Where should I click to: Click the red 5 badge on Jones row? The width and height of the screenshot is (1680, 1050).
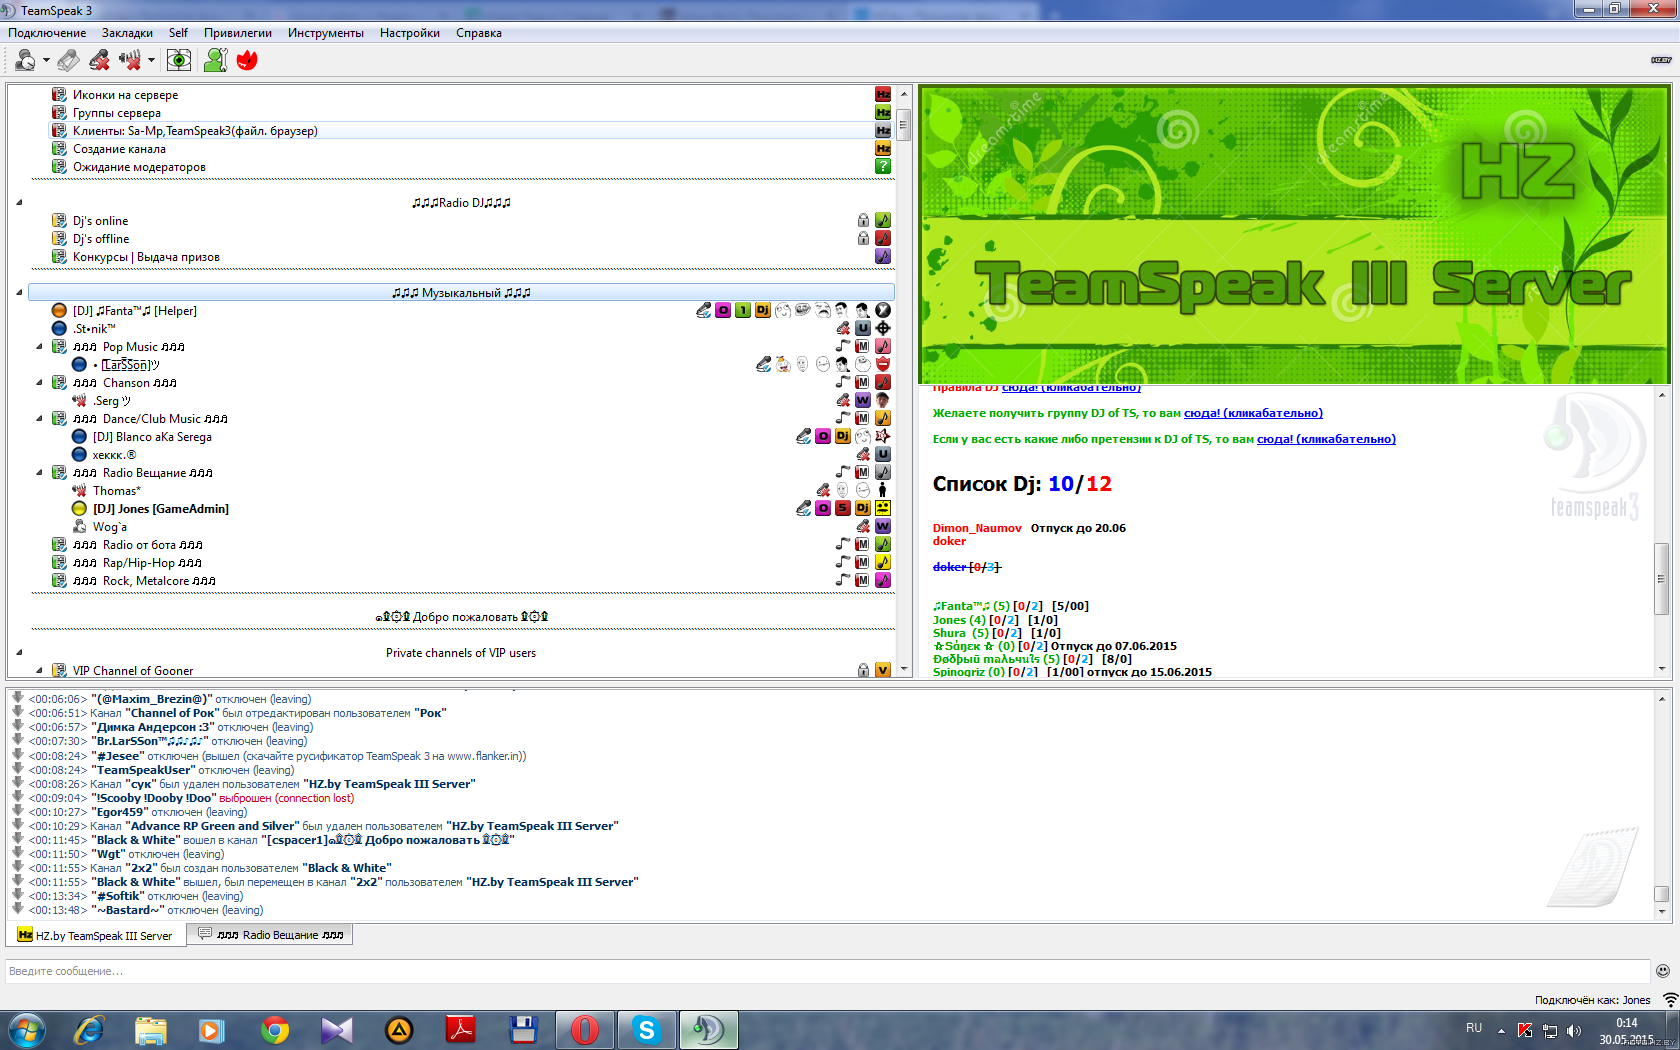843,509
